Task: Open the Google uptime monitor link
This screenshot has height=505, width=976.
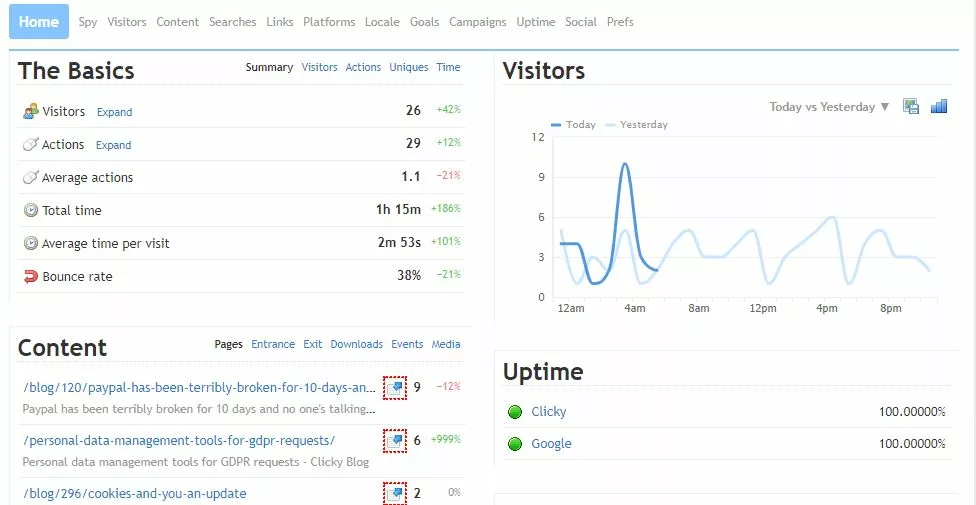Action: click(x=551, y=444)
